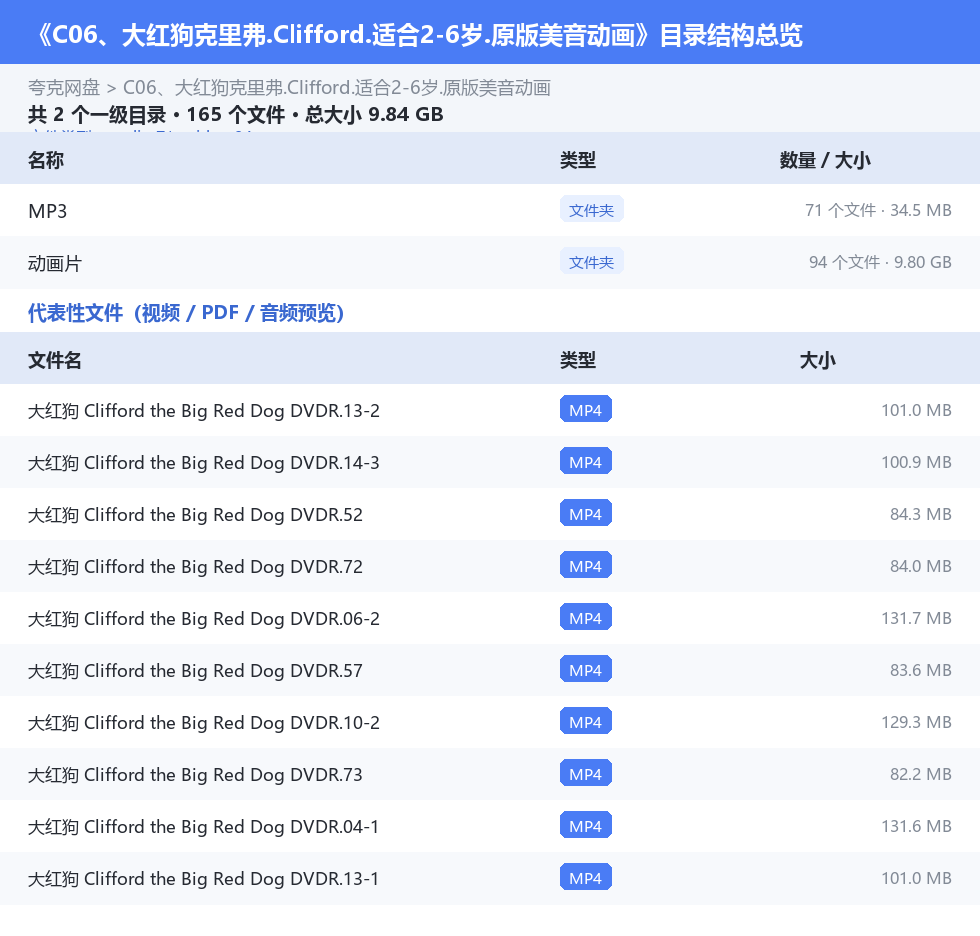Click the 文件夹 badge in MP3 row

click(x=591, y=210)
